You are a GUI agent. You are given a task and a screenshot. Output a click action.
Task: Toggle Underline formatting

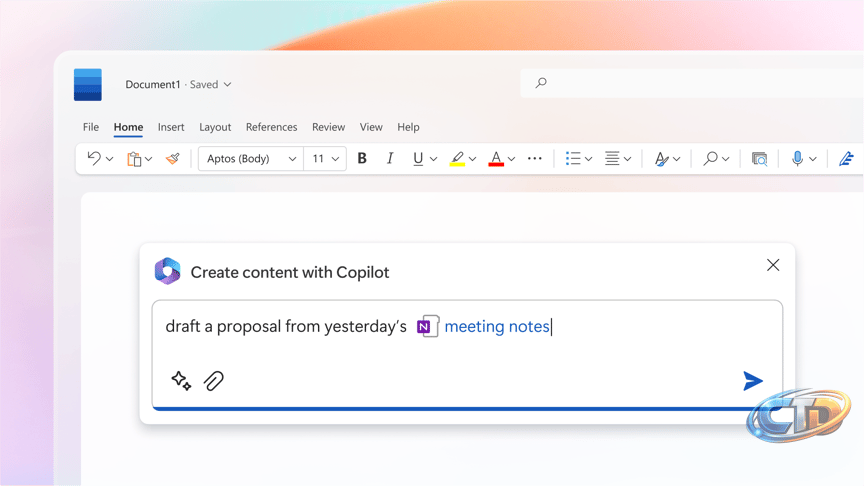[x=418, y=159]
